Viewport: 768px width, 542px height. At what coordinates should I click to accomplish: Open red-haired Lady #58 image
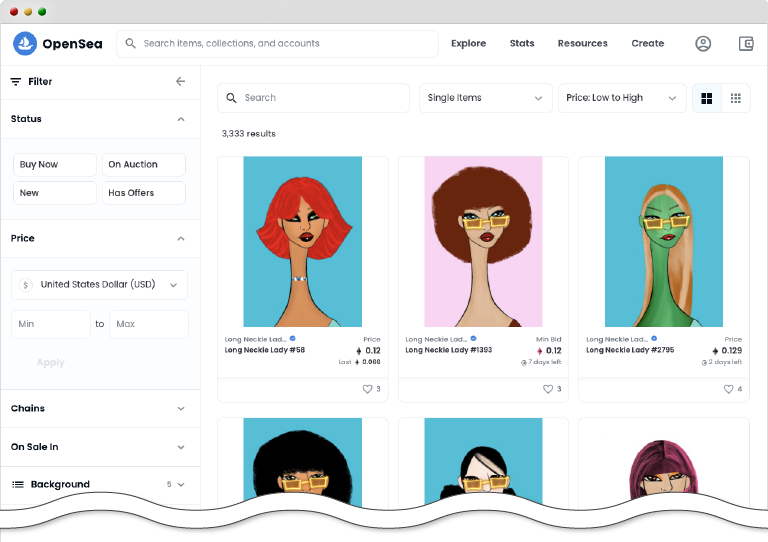303,241
